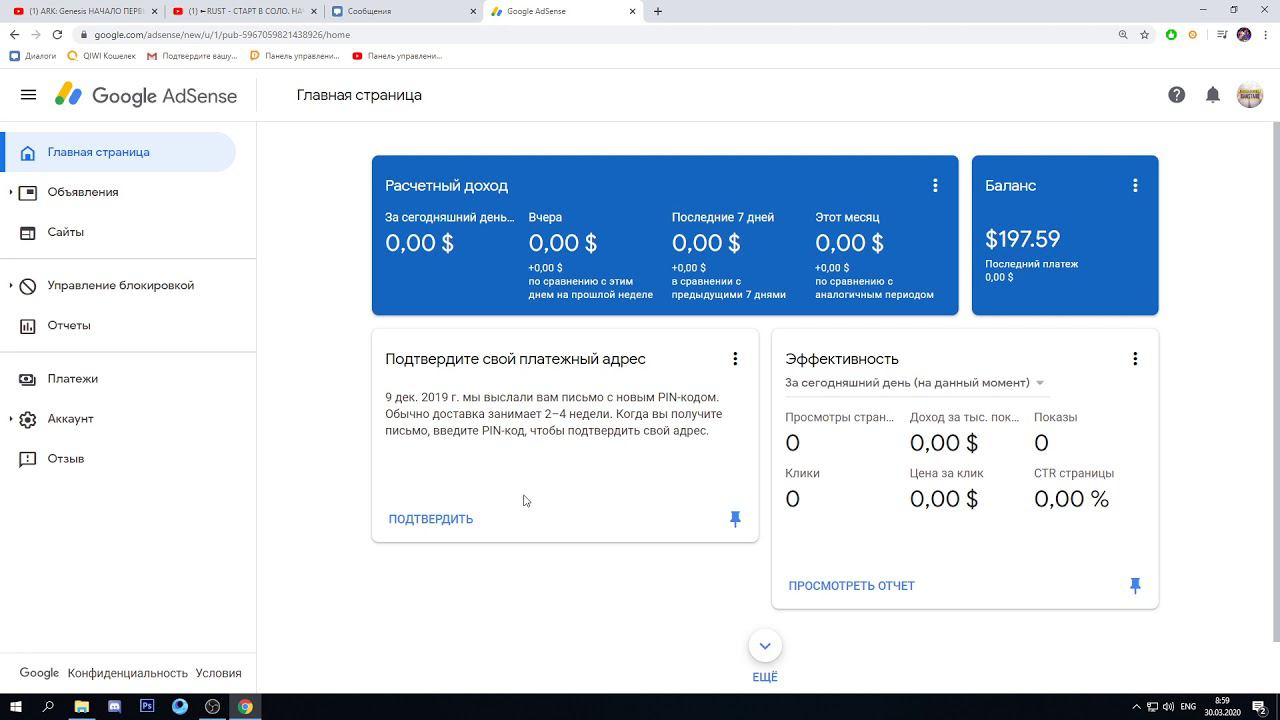Open options menu of Расчетный доход card

935,186
